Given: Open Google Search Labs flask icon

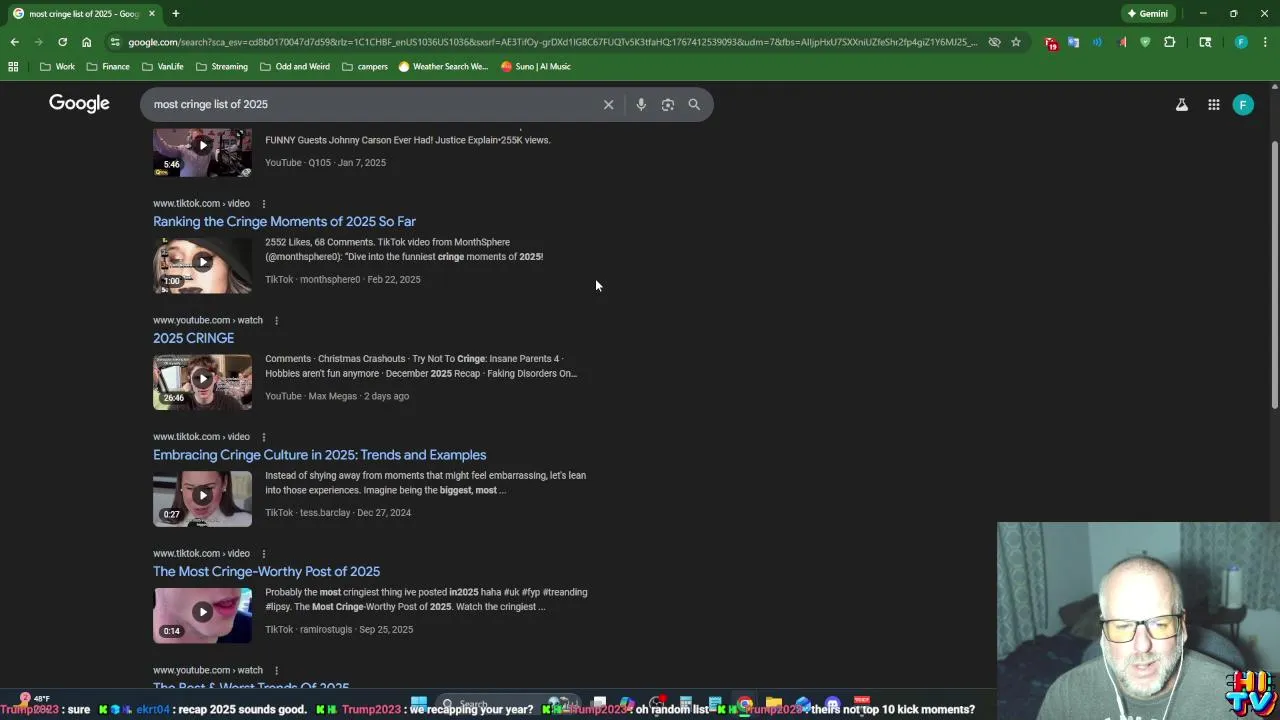Looking at the screenshot, I should point(1182,104).
